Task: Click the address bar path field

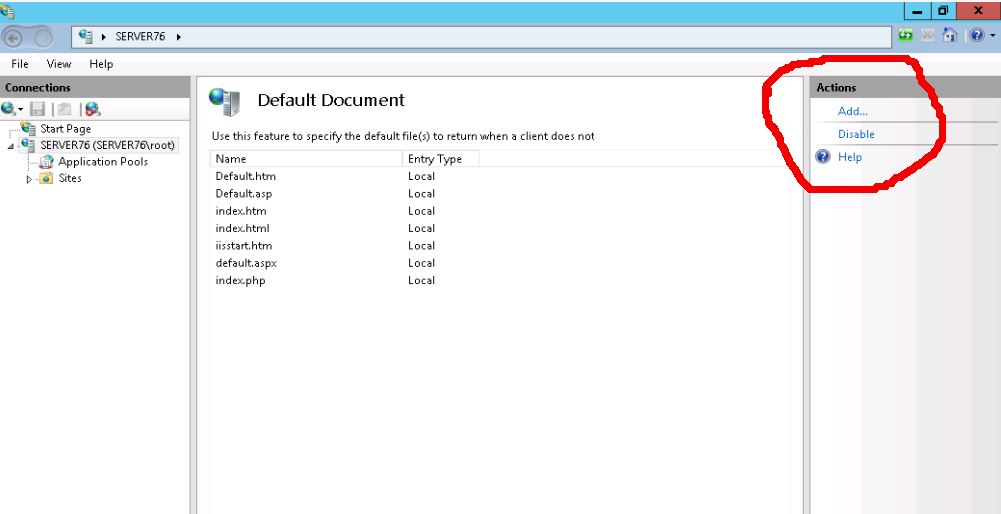Action: [482, 37]
